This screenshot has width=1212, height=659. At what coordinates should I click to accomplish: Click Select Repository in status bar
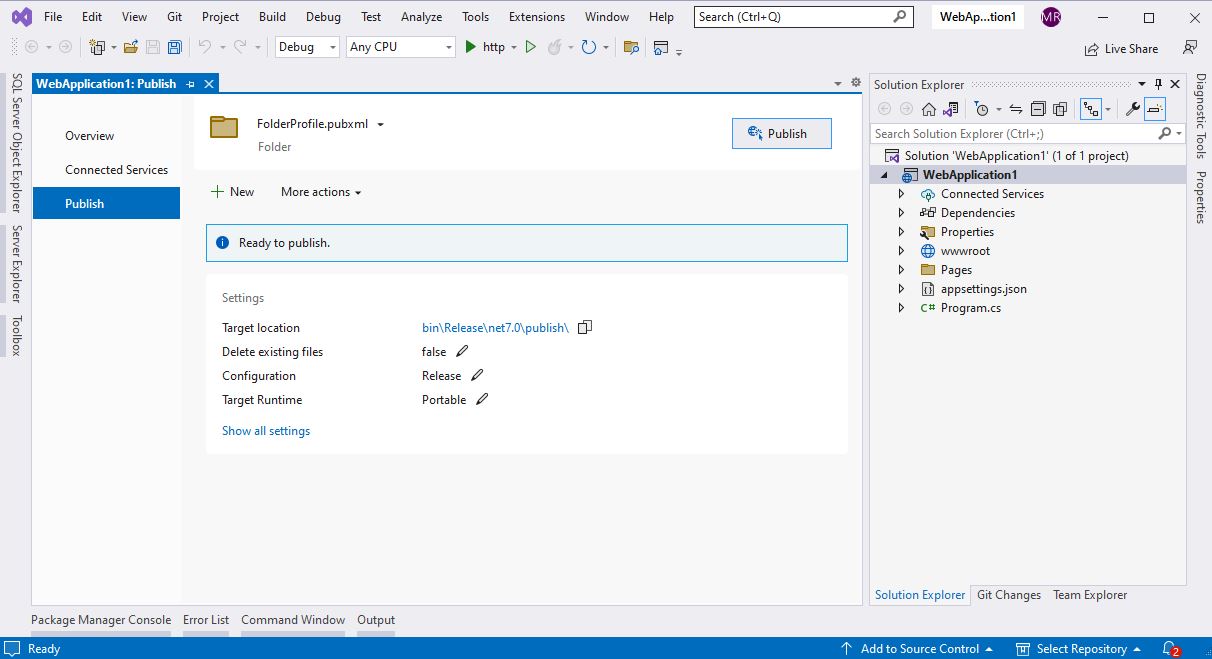pyautogui.click(x=1079, y=649)
